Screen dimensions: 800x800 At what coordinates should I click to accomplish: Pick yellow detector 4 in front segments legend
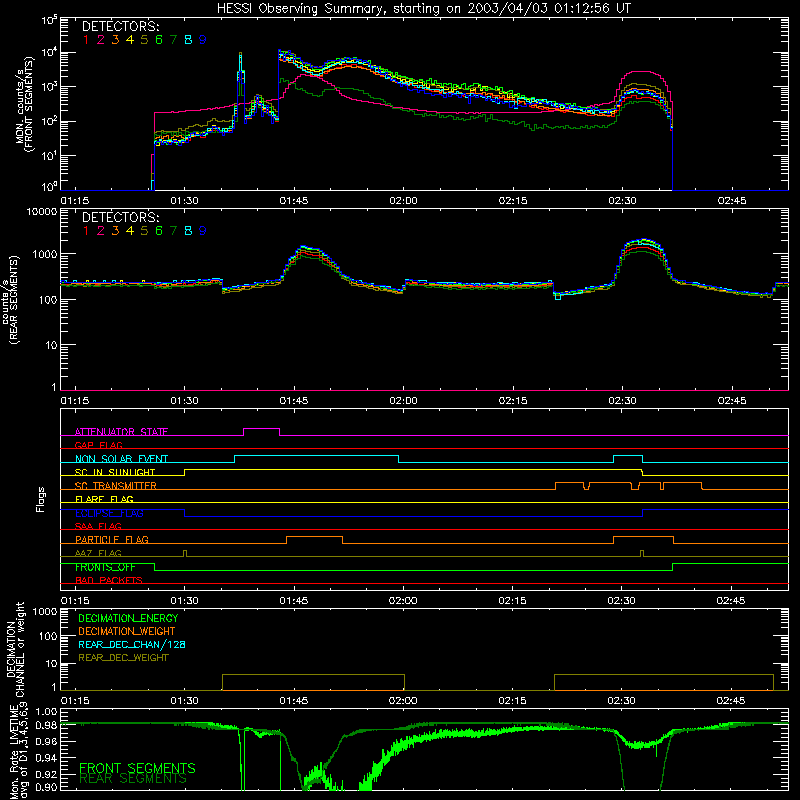[130, 40]
